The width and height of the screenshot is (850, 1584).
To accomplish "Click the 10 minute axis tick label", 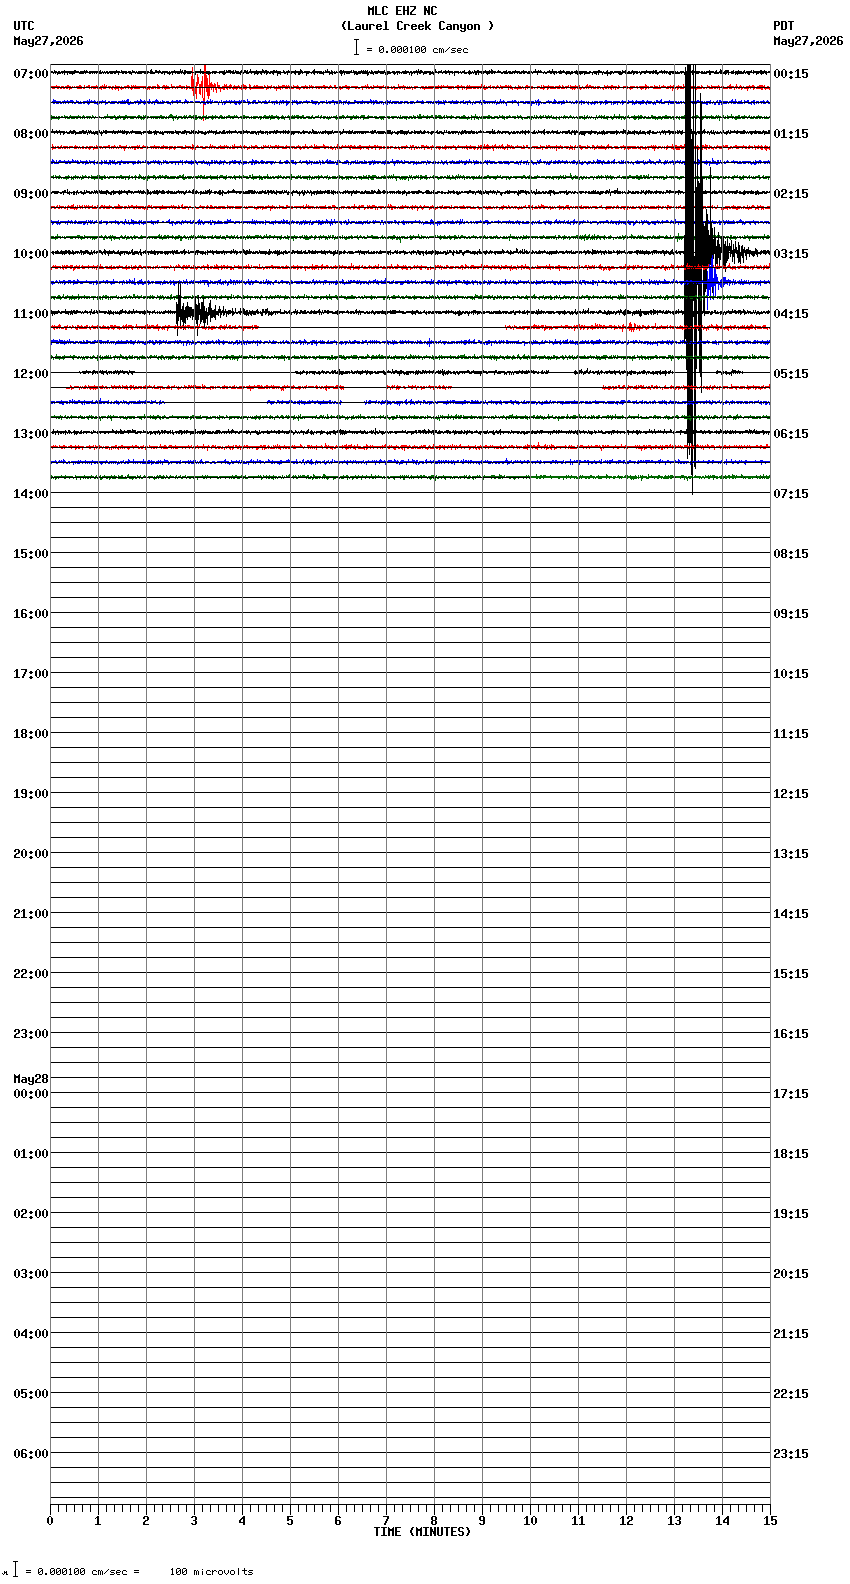I will (530, 1521).
